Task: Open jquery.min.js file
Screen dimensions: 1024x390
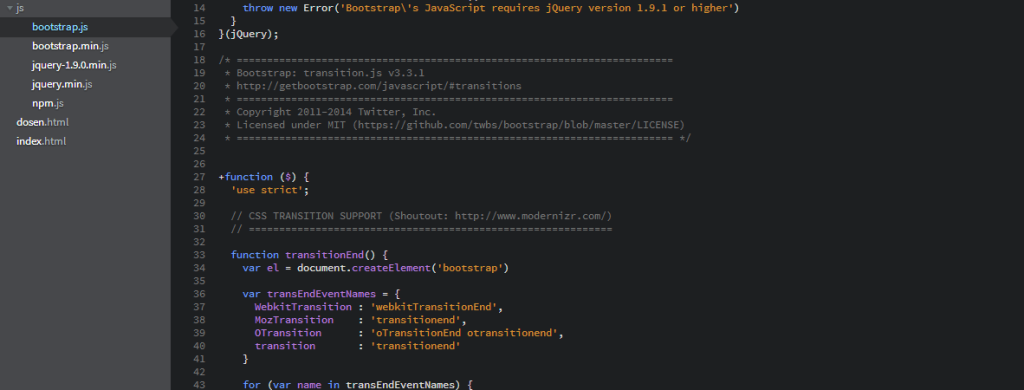Action: click(62, 84)
